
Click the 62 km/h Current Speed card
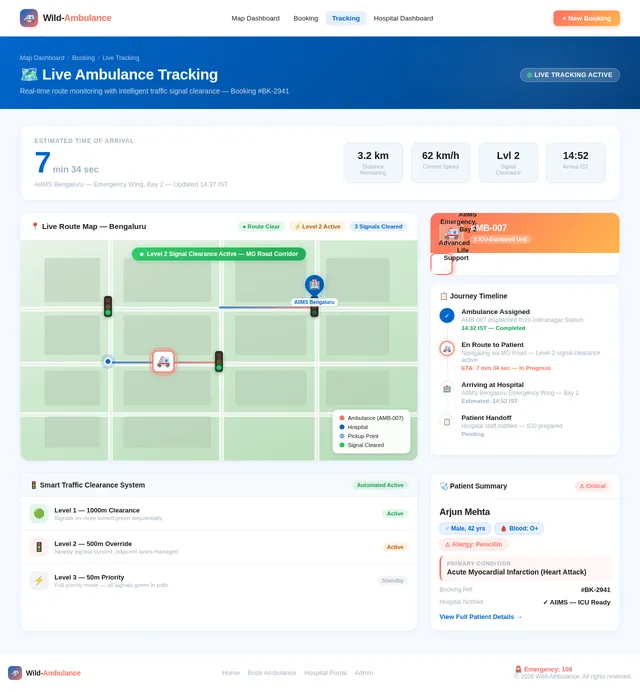[x=440, y=162]
